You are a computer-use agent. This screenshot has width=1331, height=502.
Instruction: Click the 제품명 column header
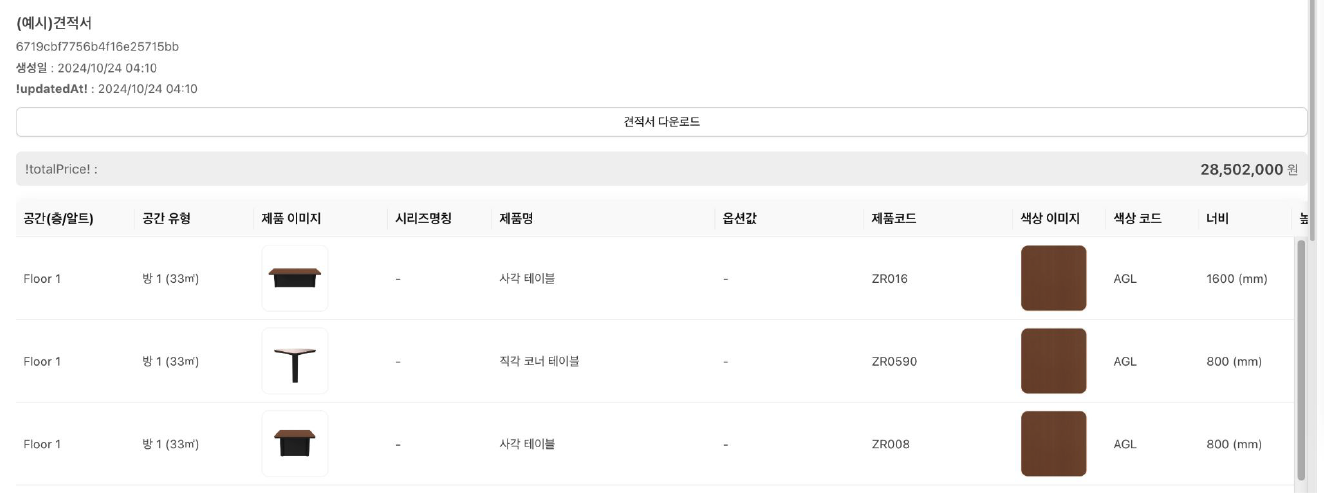(x=516, y=218)
